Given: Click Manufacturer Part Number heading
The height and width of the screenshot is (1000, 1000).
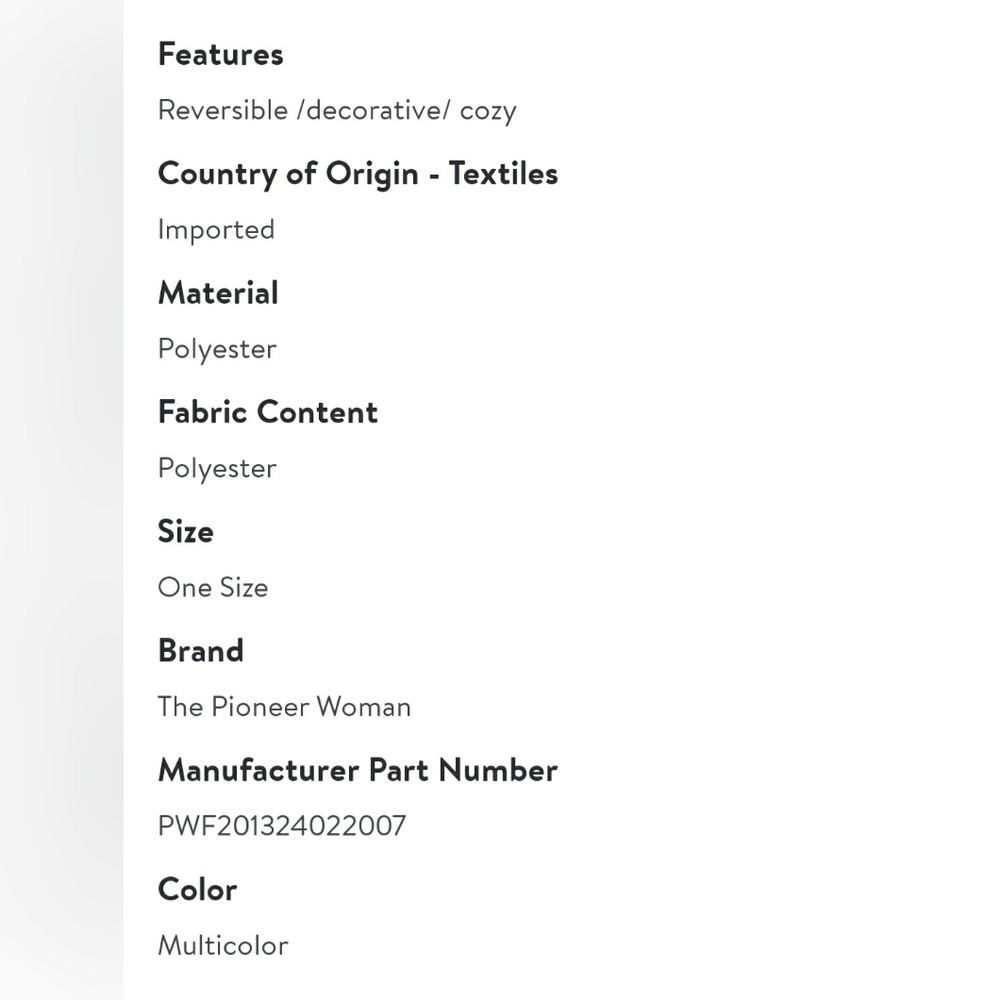Looking at the screenshot, I should coord(358,770).
